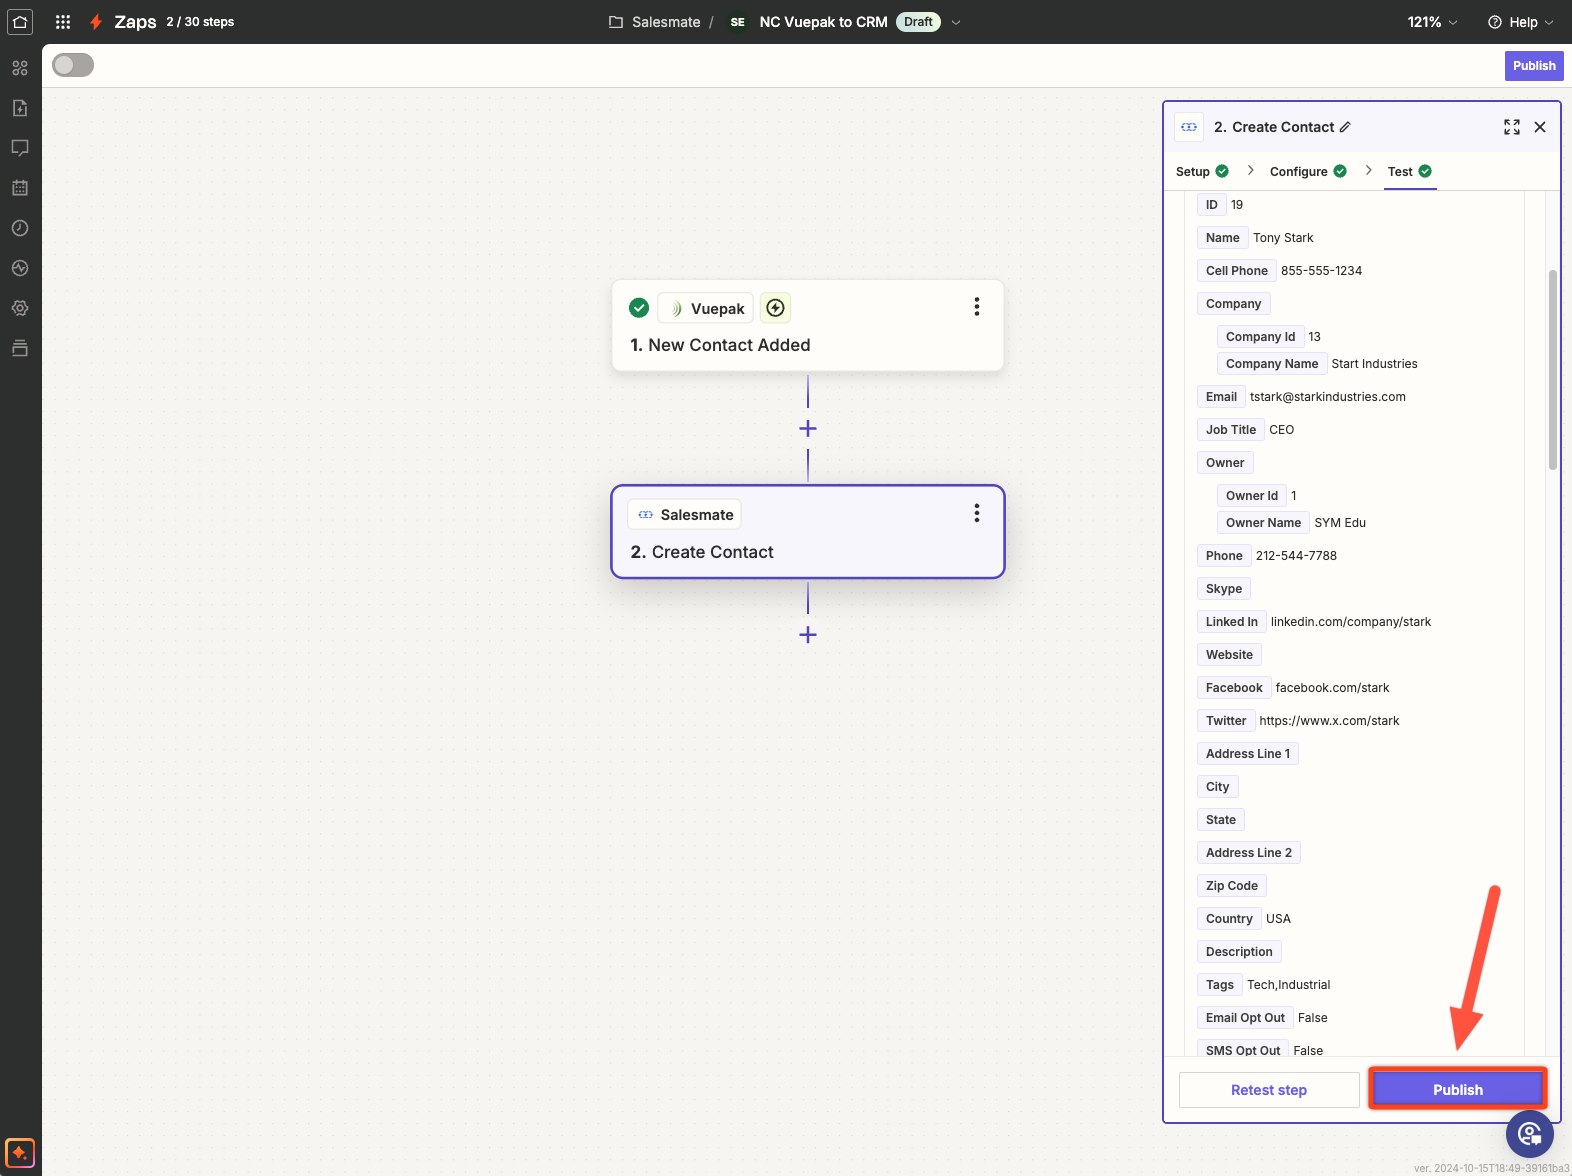The width and height of the screenshot is (1572, 1176).
Task: Open the settings gear in the left sidebar
Action: [x=20, y=308]
